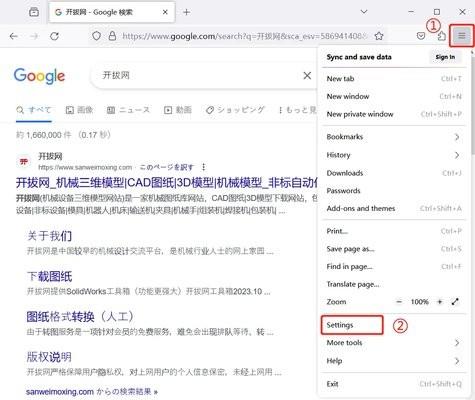The width and height of the screenshot is (475, 400).
Task: Open Settings from the menu
Action: tap(352, 325)
